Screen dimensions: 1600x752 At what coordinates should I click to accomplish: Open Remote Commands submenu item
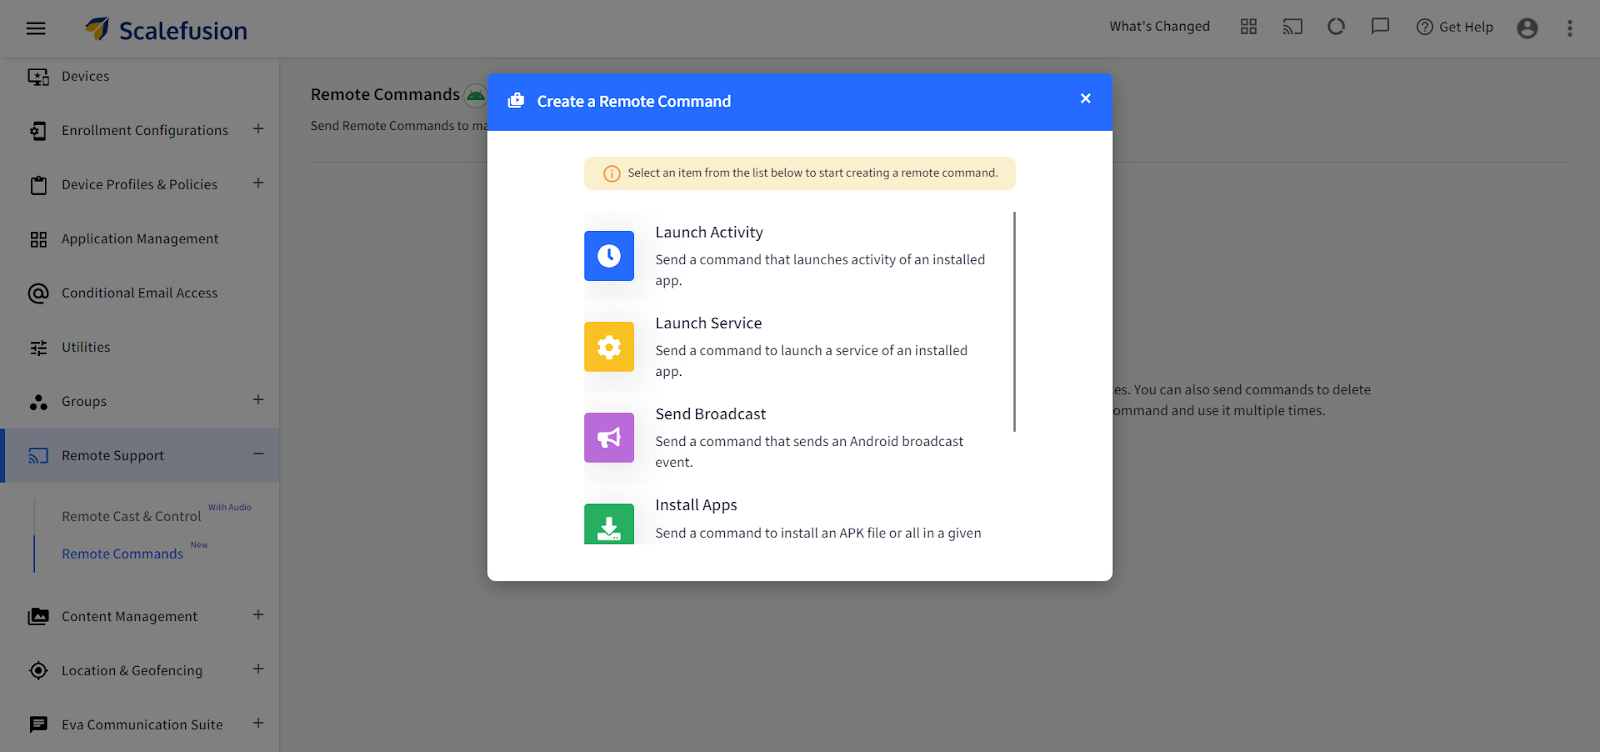coord(122,553)
